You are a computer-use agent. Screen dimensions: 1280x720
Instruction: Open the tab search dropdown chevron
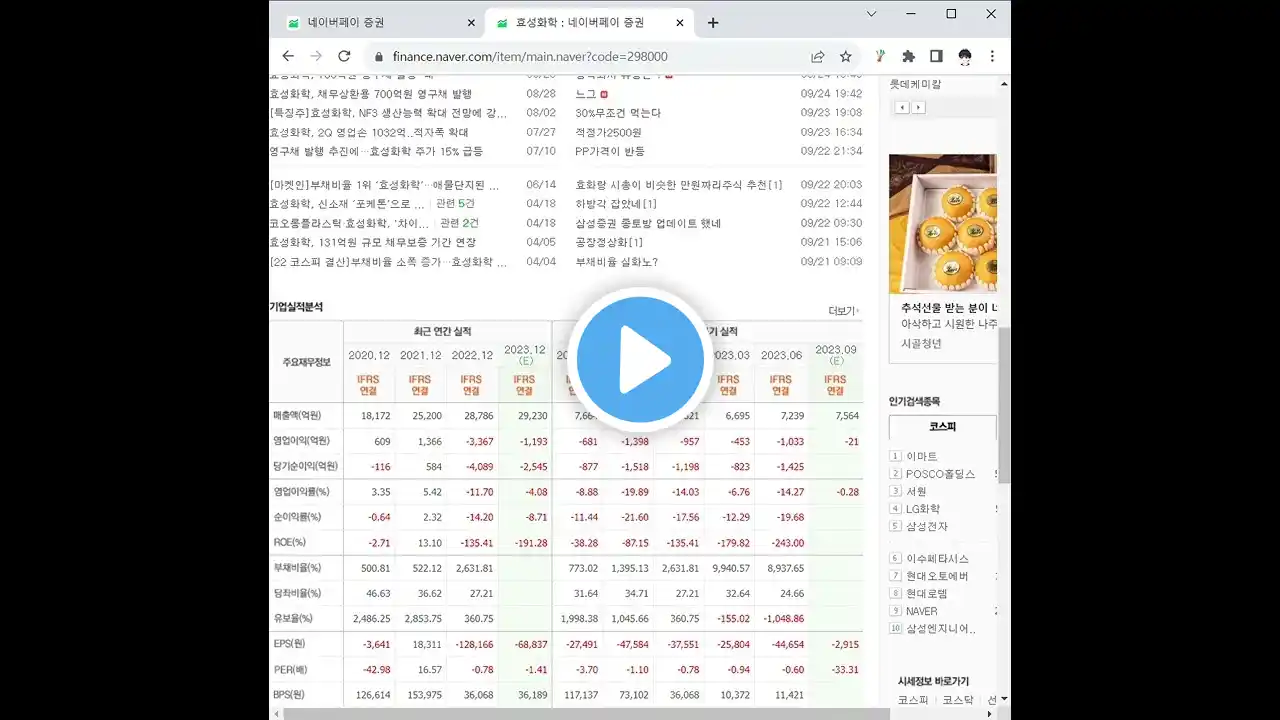871,14
